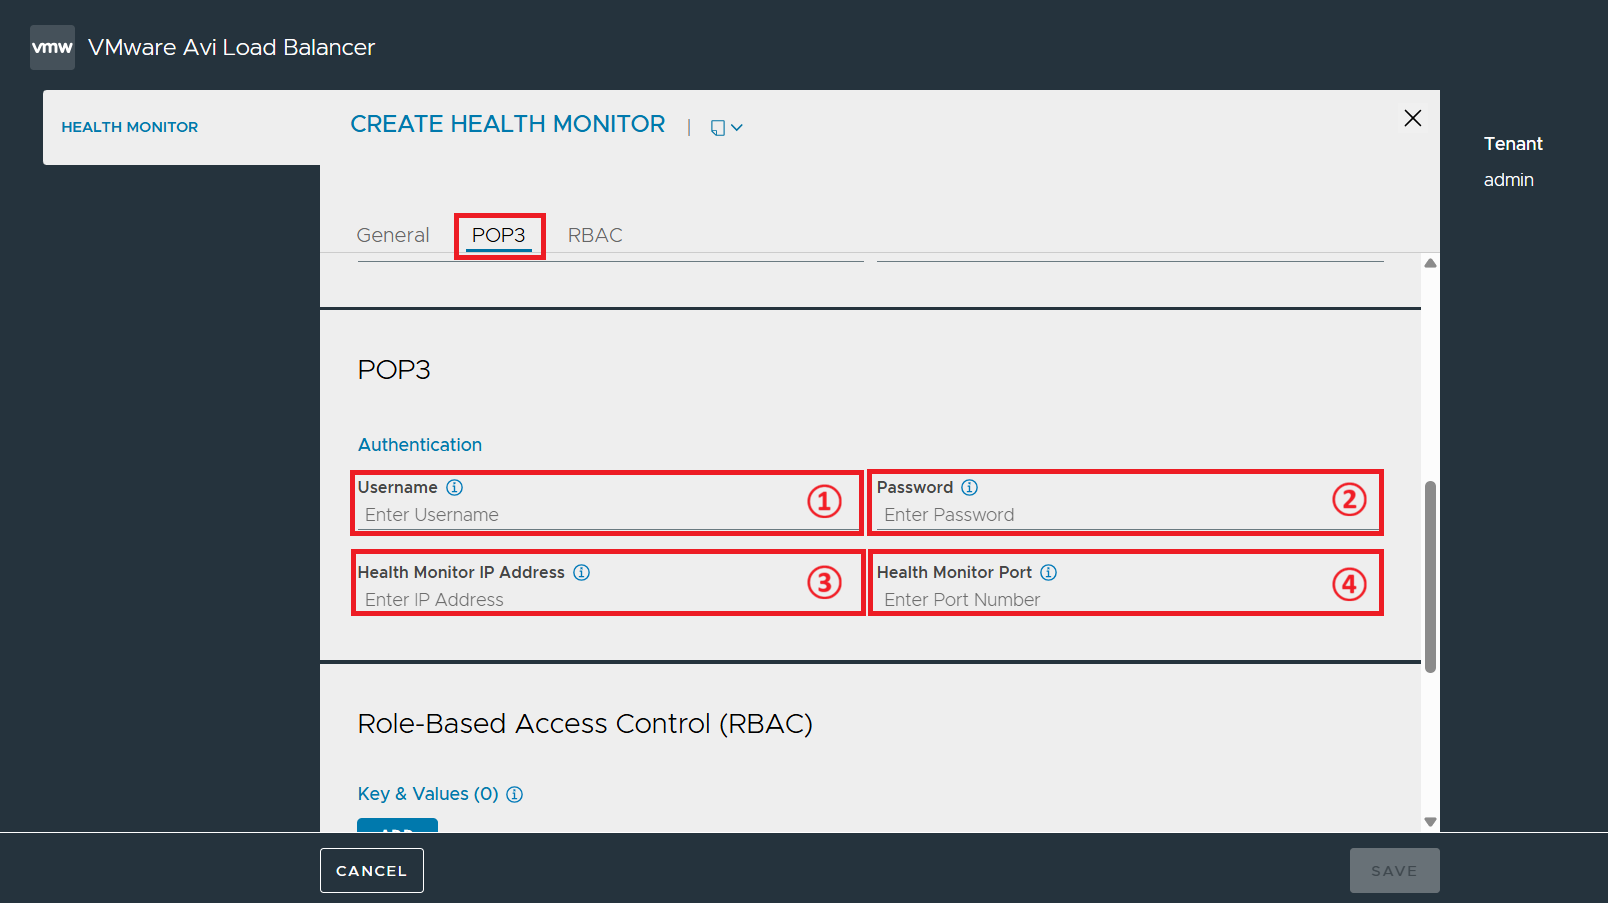This screenshot has height=903, width=1608.
Task: Open the view mode icon dropdown beside title
Action: pyautogui.click(x=726, y=127)
